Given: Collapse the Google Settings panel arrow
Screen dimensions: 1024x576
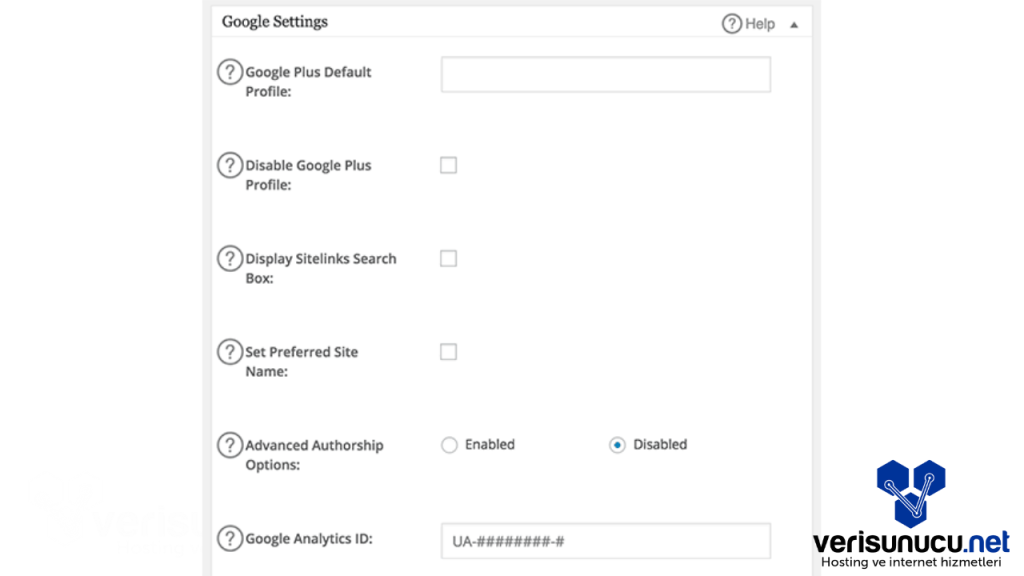Looking at the screenshot, I should click(x=794, y=24).
